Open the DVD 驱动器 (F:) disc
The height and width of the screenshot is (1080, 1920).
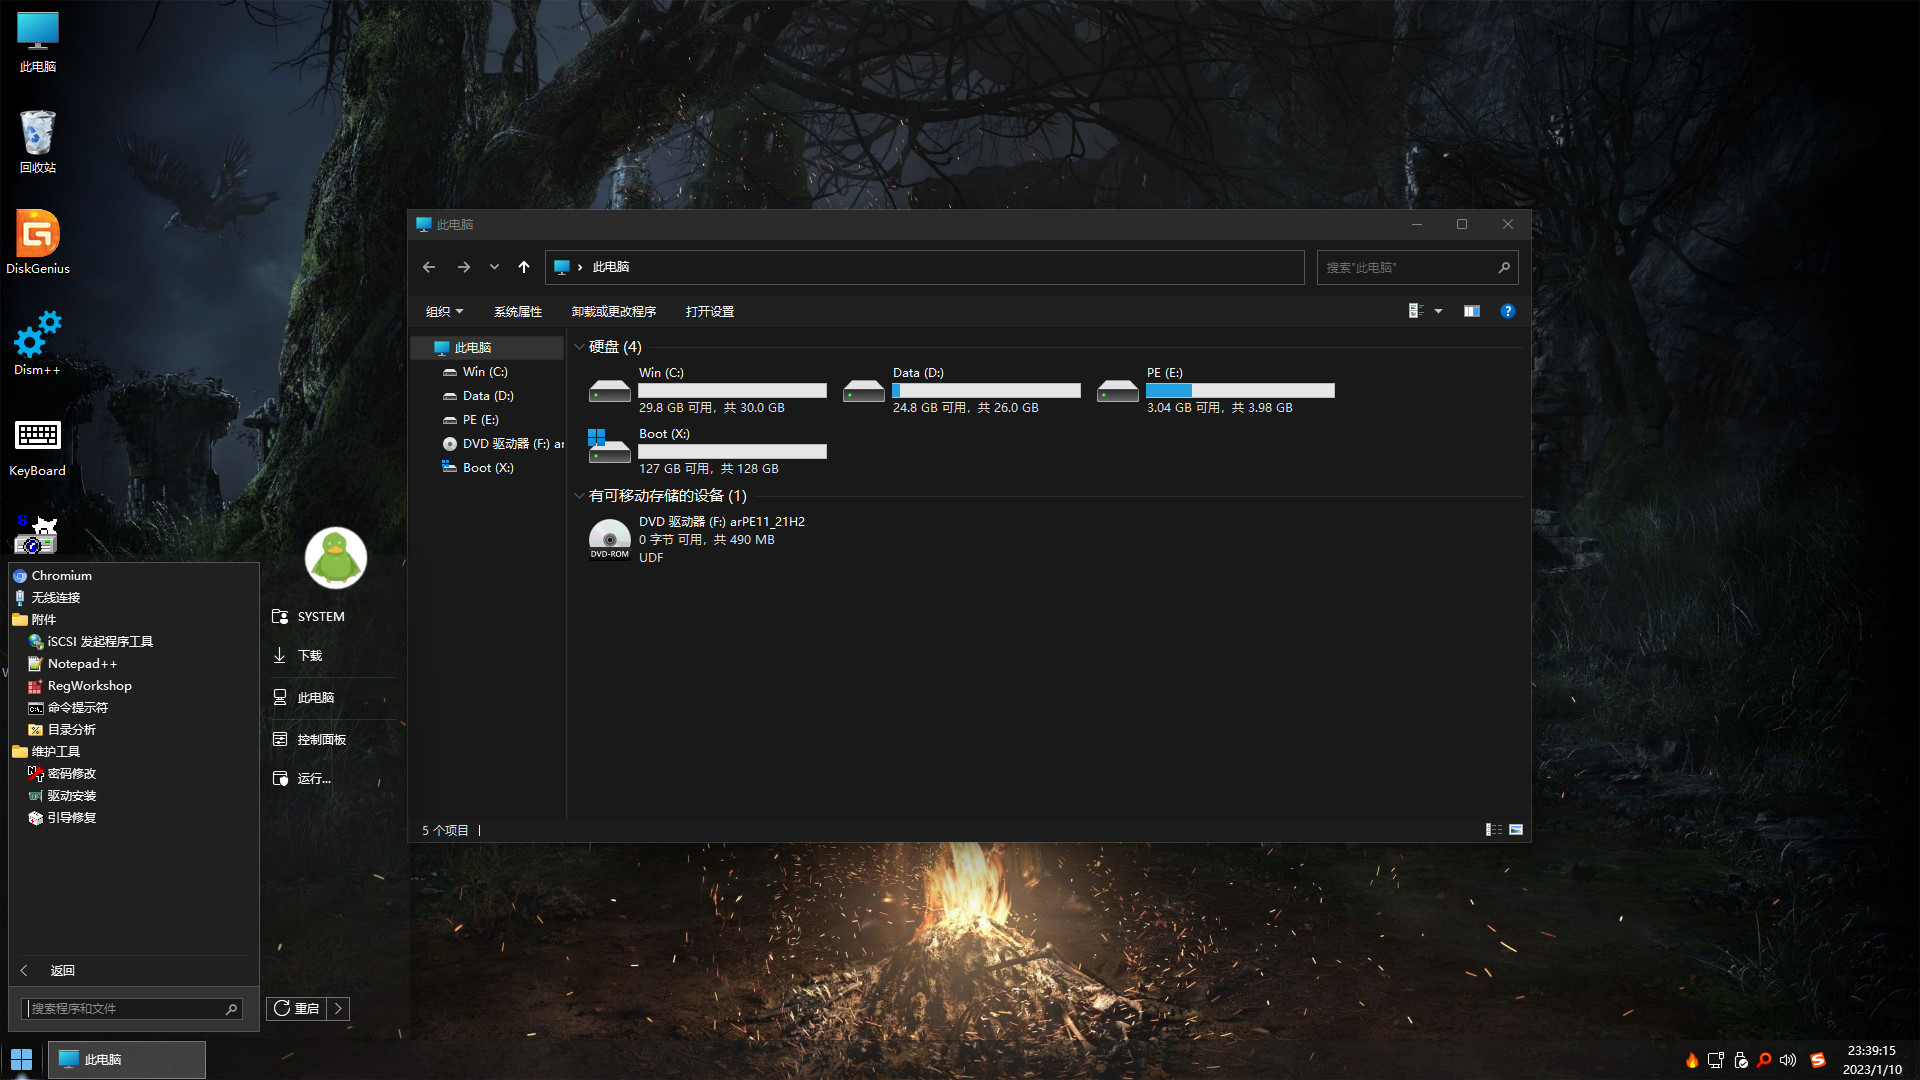(x=698, y=539)
